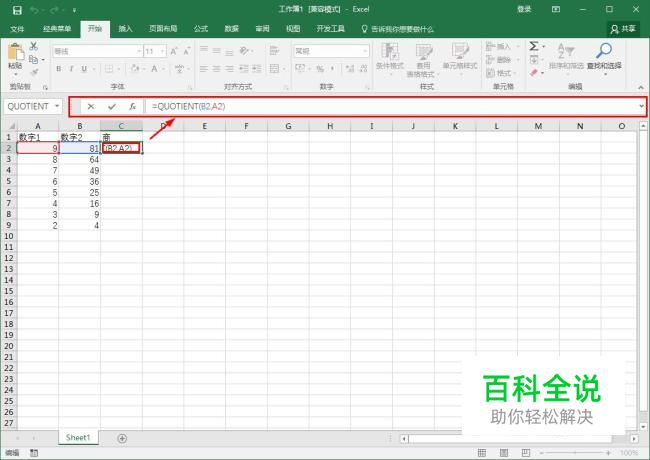Click the 共享 Share button
The height and width of the screenshot is (460, 650).
click(623, 29)
